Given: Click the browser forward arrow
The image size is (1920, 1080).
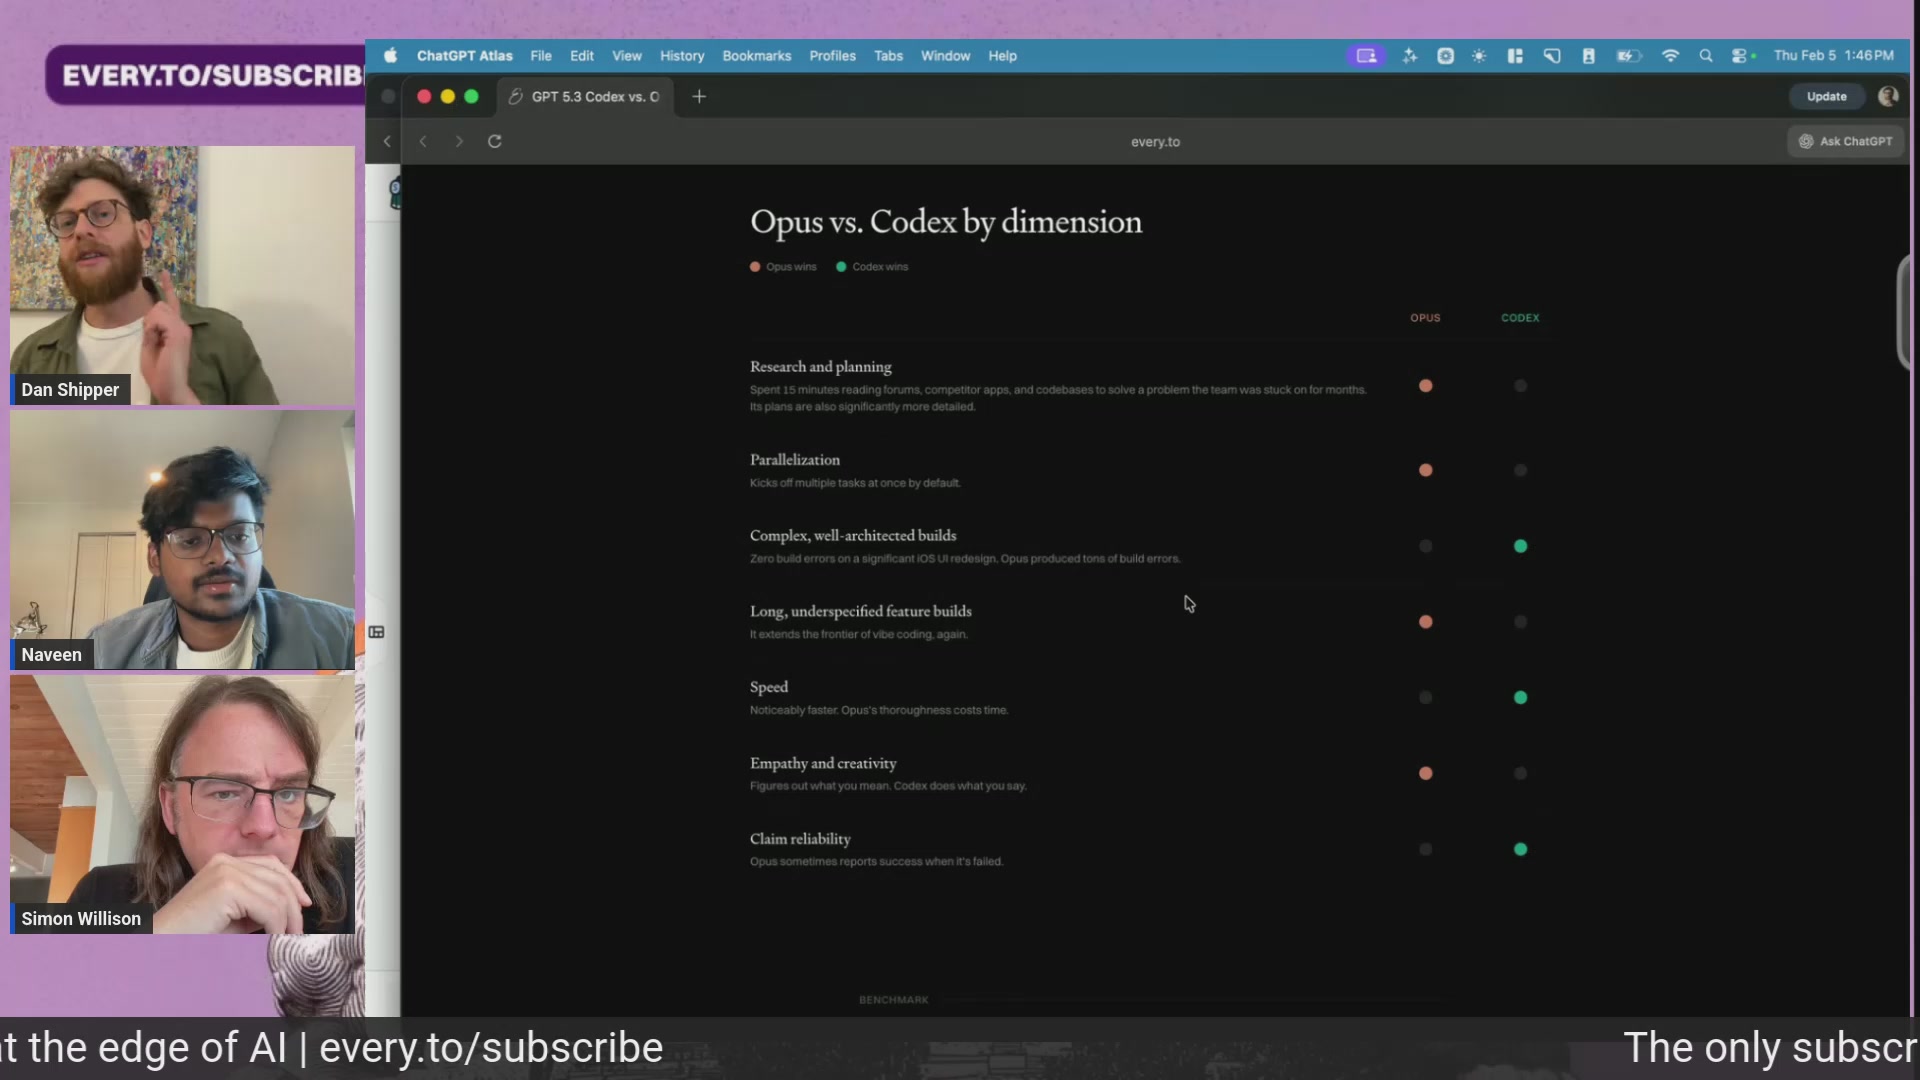Looking at the screenshot, I should point(459,141).
